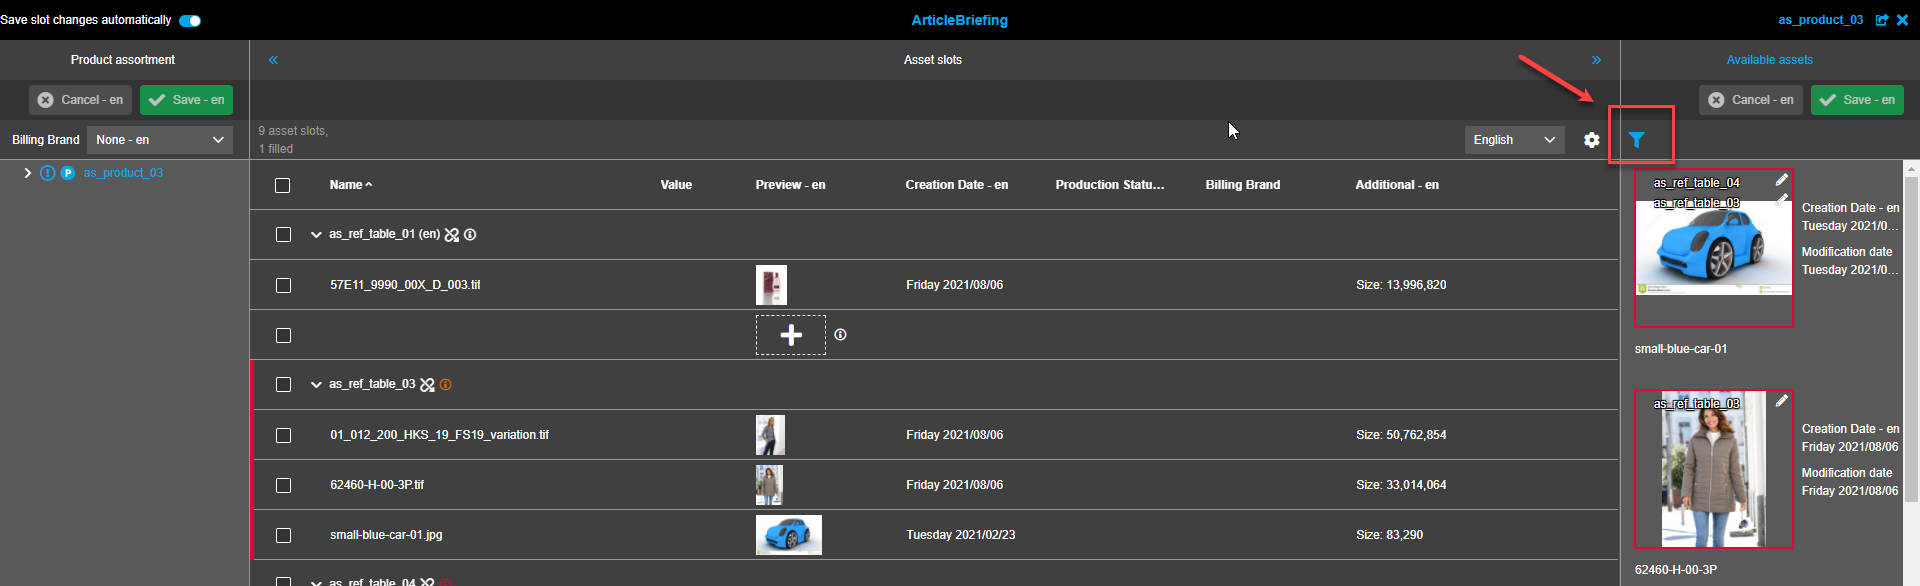
Task: Click unlink icon next to as_ref_table_01 (en)
Action: [452, 235]
